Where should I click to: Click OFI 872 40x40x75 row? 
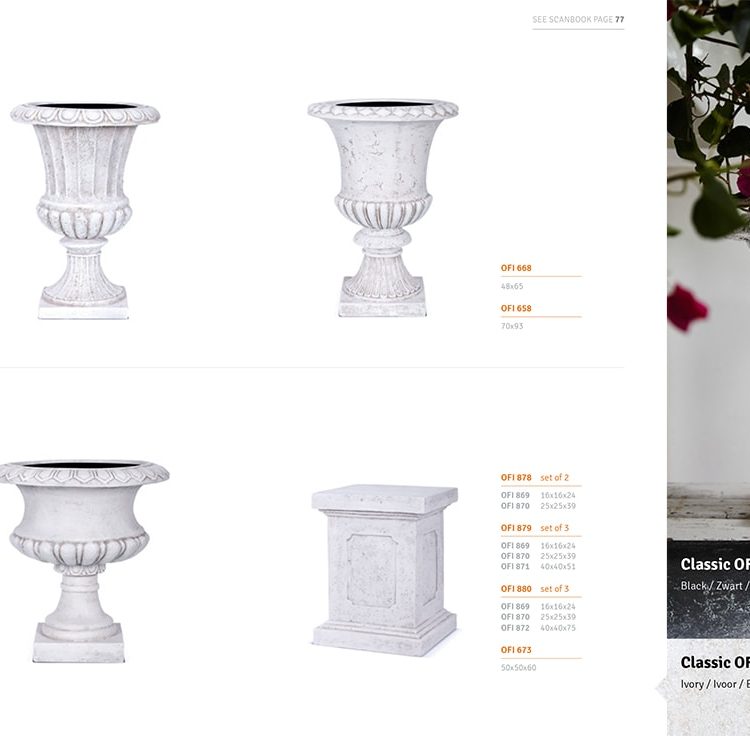[538, 628]
